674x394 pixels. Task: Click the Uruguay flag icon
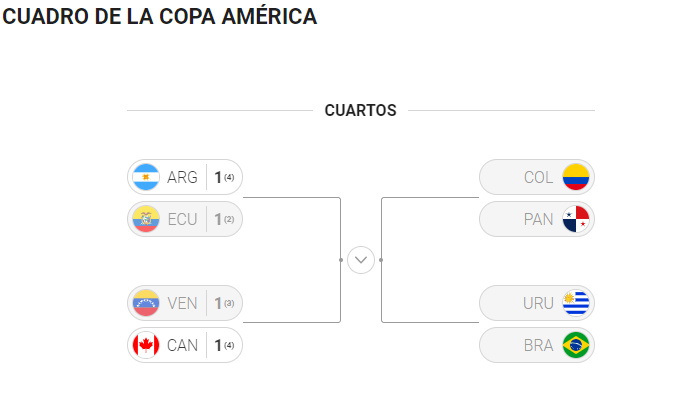[576, 303]
